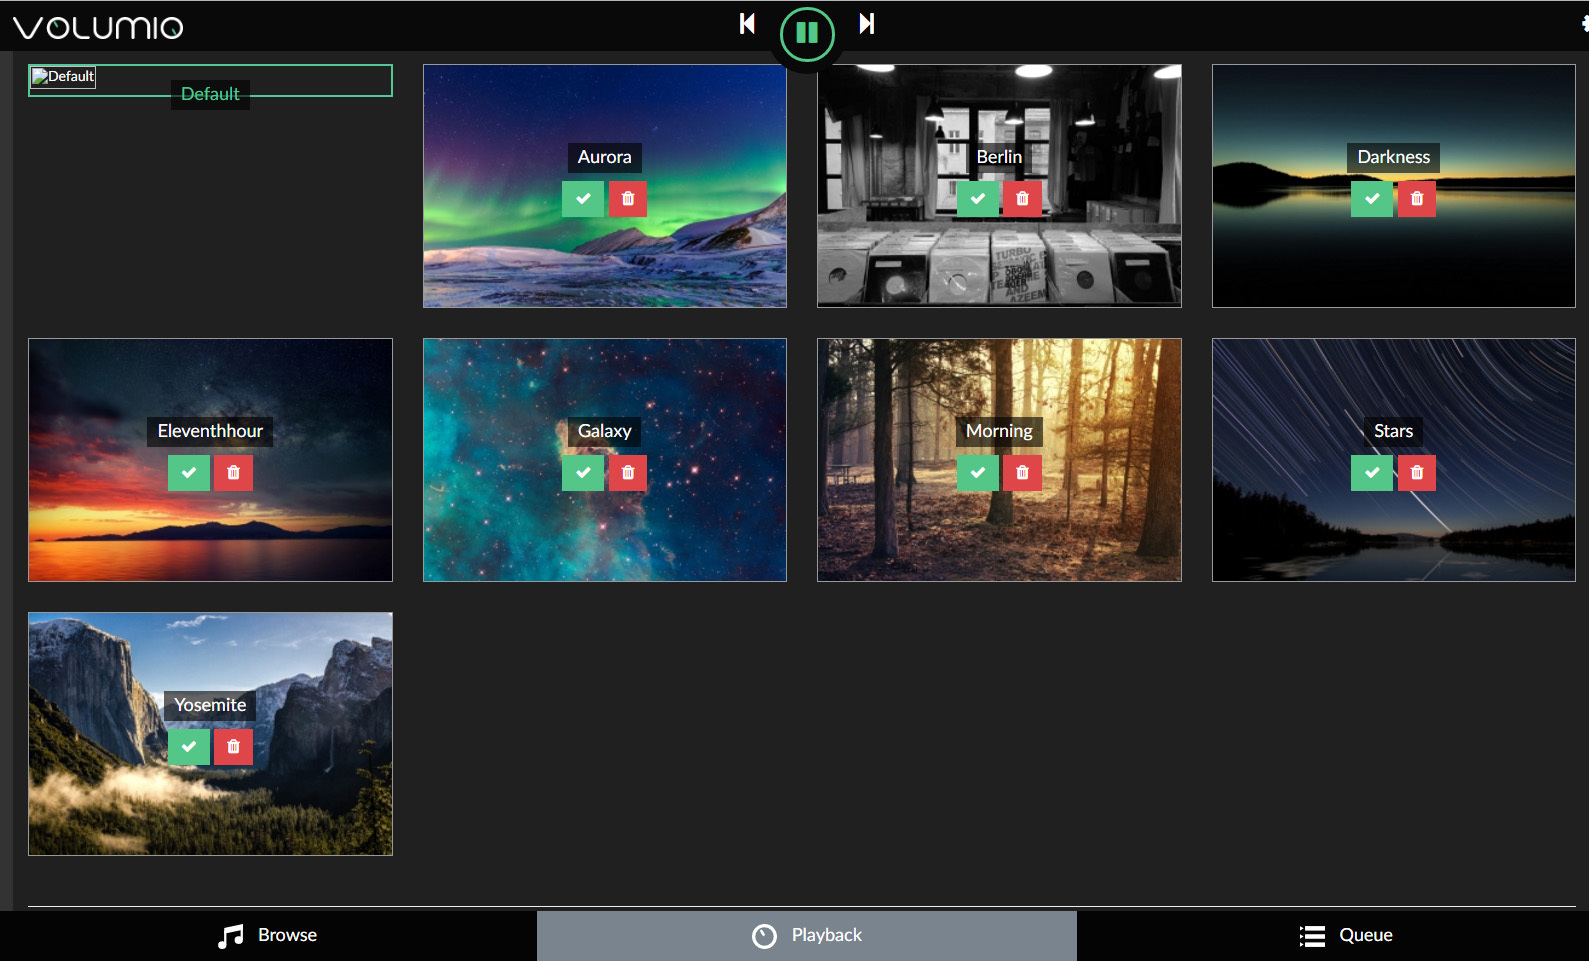Skip to the previous track
Screen dimensions: 1589x961
[747, 23]
